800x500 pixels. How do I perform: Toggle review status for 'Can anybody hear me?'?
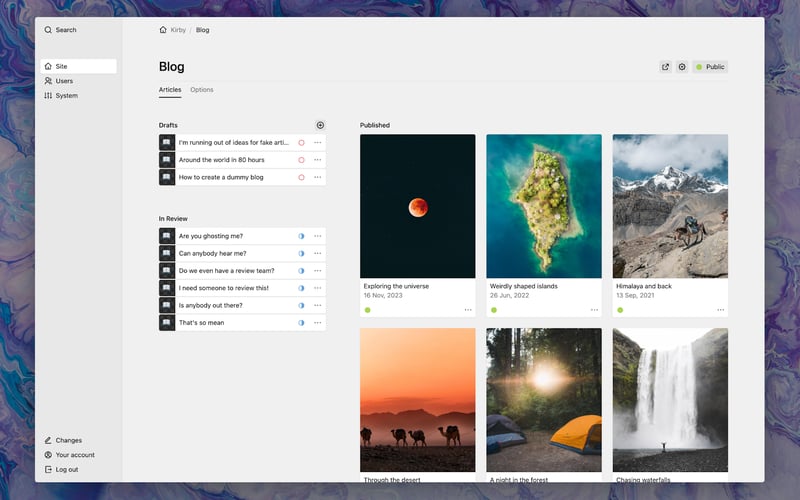302,254
